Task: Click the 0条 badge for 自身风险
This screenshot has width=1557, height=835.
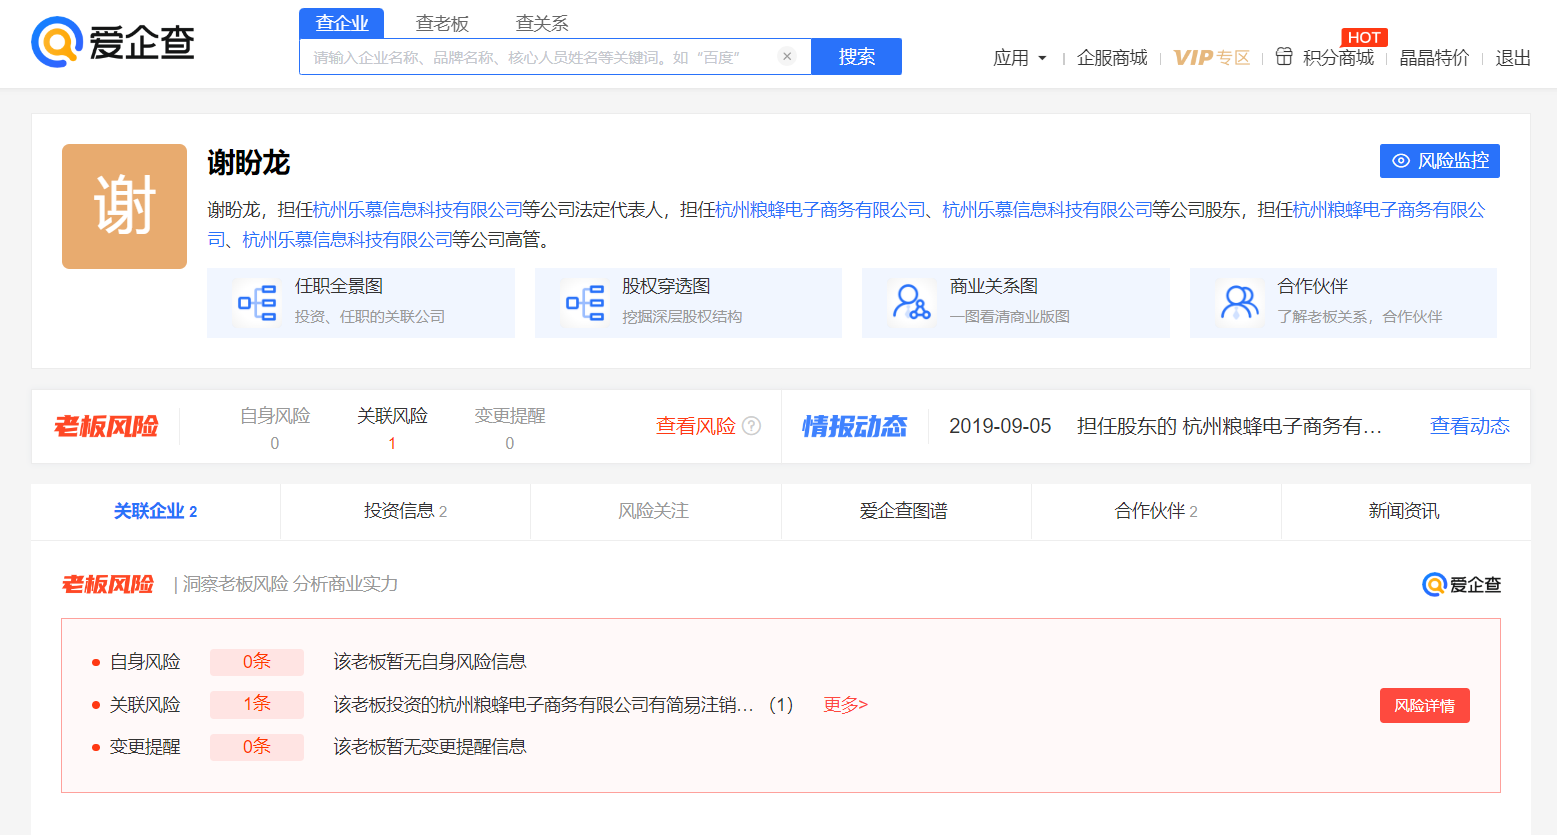Action: [257, 662]
